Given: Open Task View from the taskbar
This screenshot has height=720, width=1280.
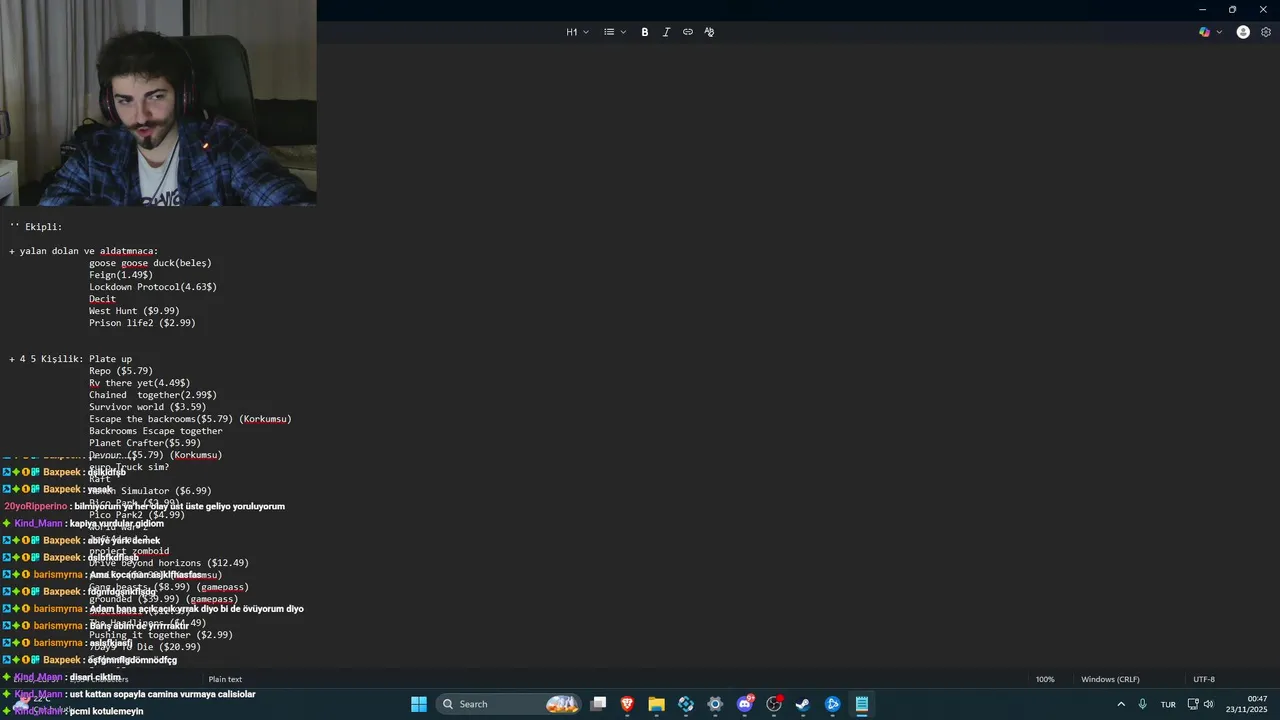Looking at the screenshot, I should point(598,704).
